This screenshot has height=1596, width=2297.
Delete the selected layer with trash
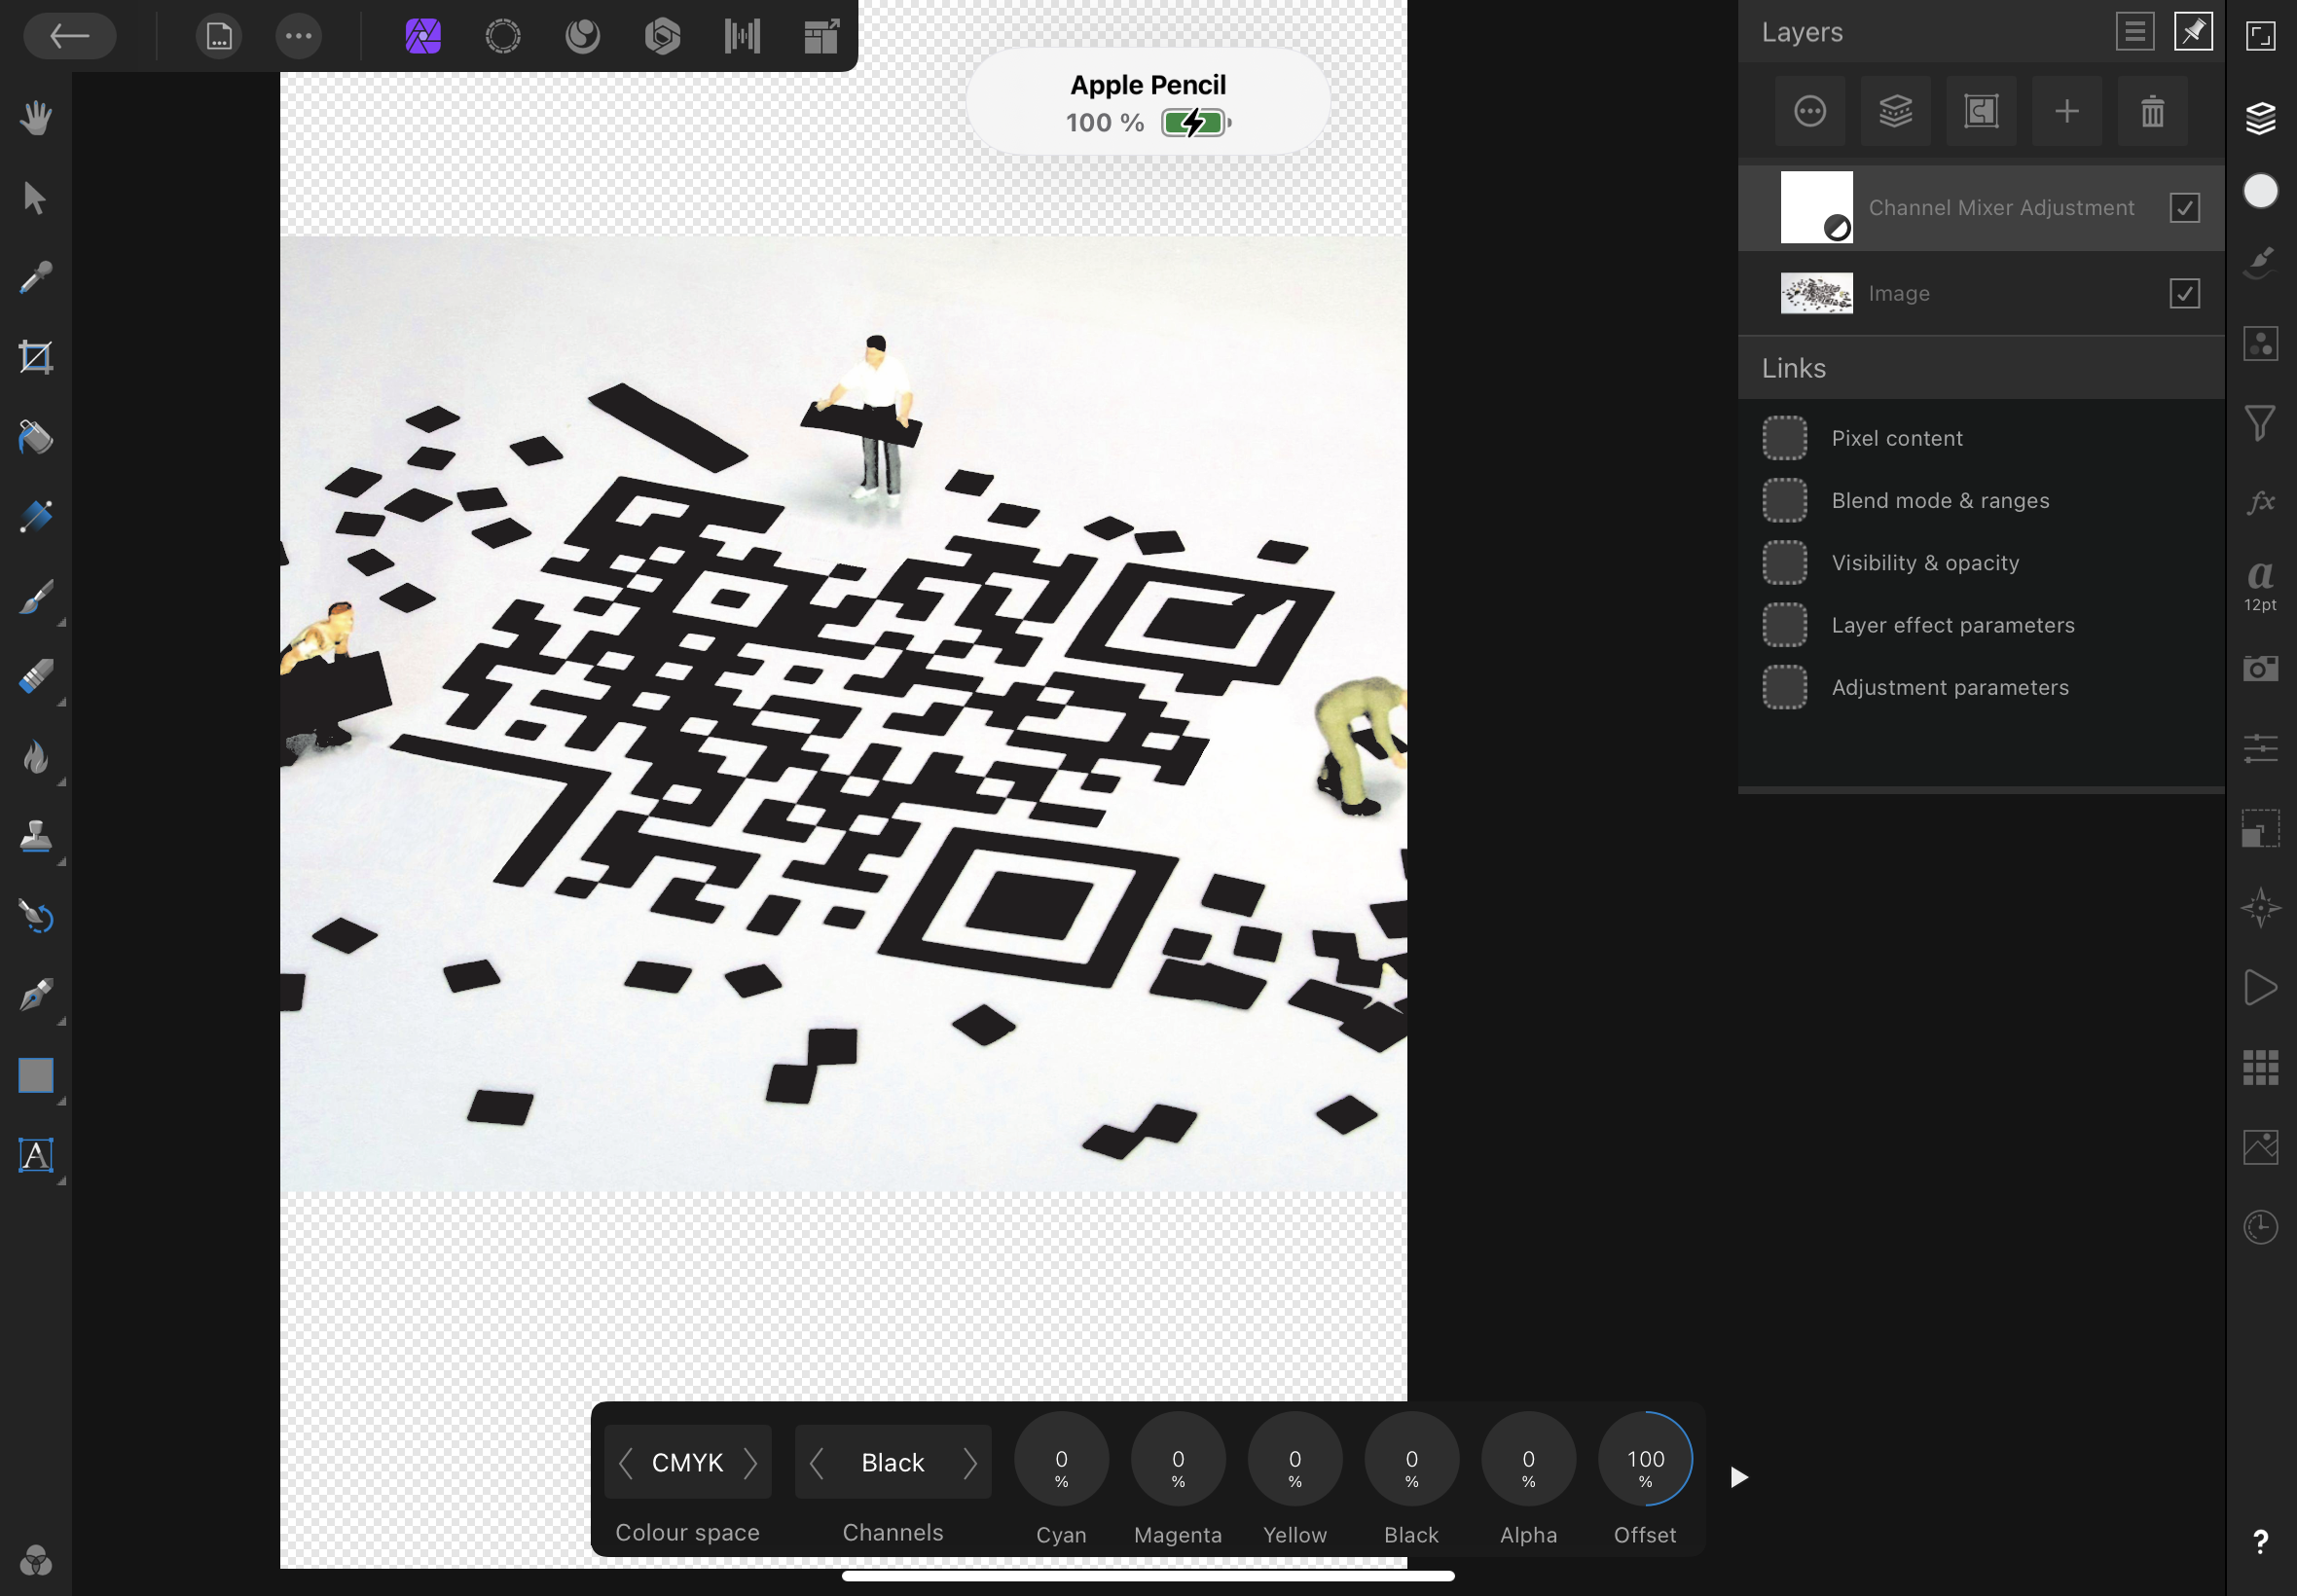click(x=2152, y=111)
